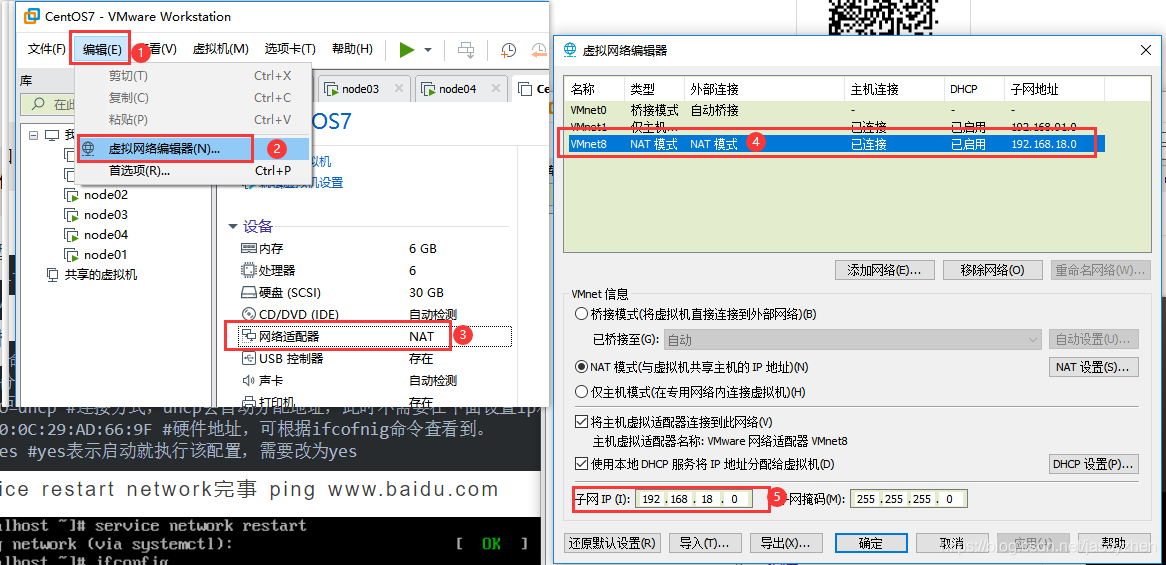Click DHCP 设置(P) settings button
This screenshot has width=1166, height=565.
[x=1093, y=465]
